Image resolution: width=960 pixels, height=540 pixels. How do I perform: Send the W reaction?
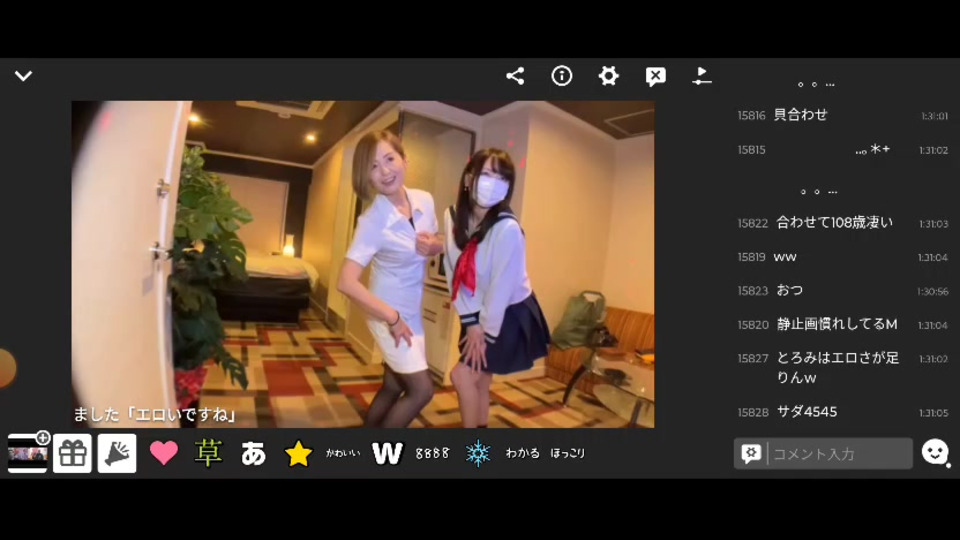(x=388, y=454)
